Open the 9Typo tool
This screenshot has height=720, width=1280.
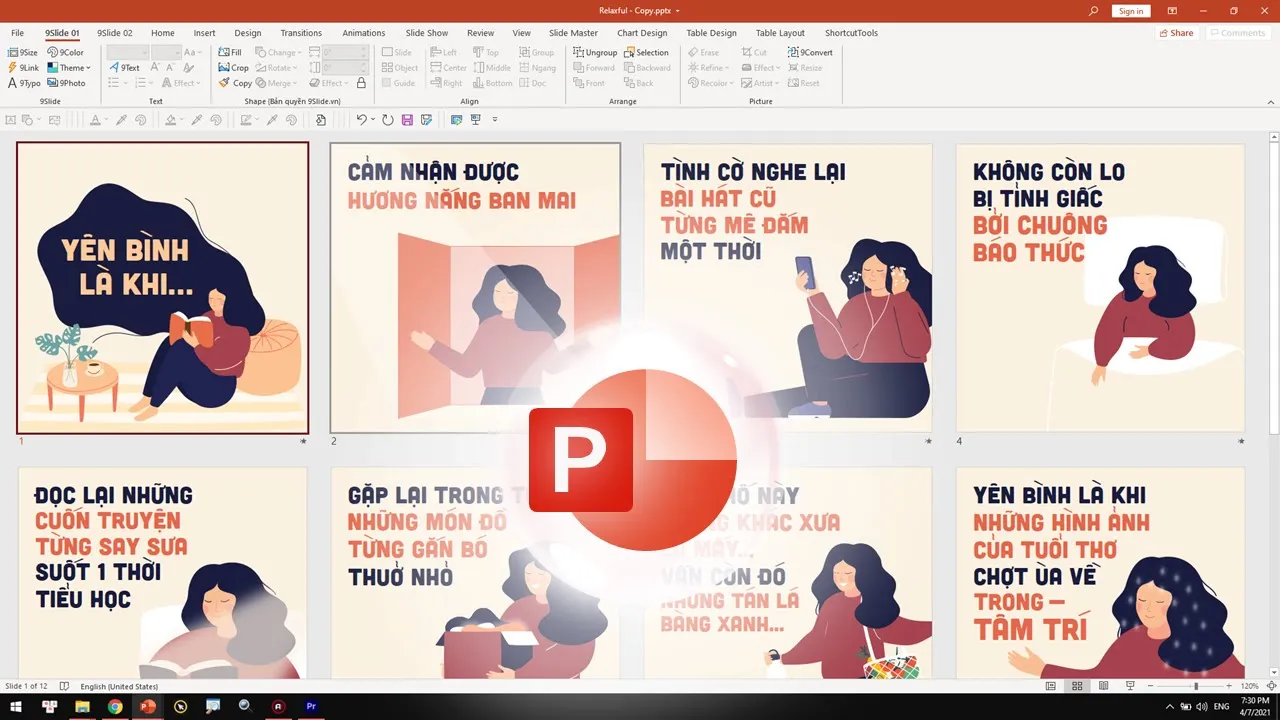pos(23,83)
